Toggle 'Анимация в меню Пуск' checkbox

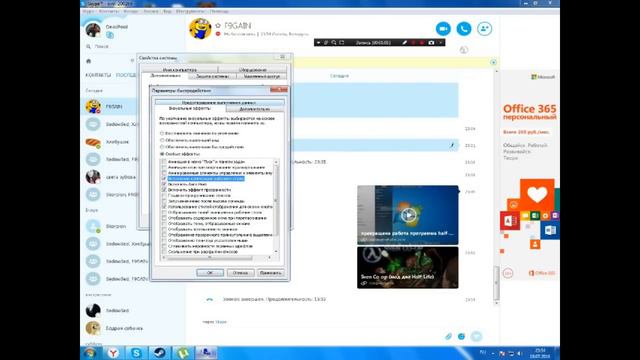pos(164,162)
